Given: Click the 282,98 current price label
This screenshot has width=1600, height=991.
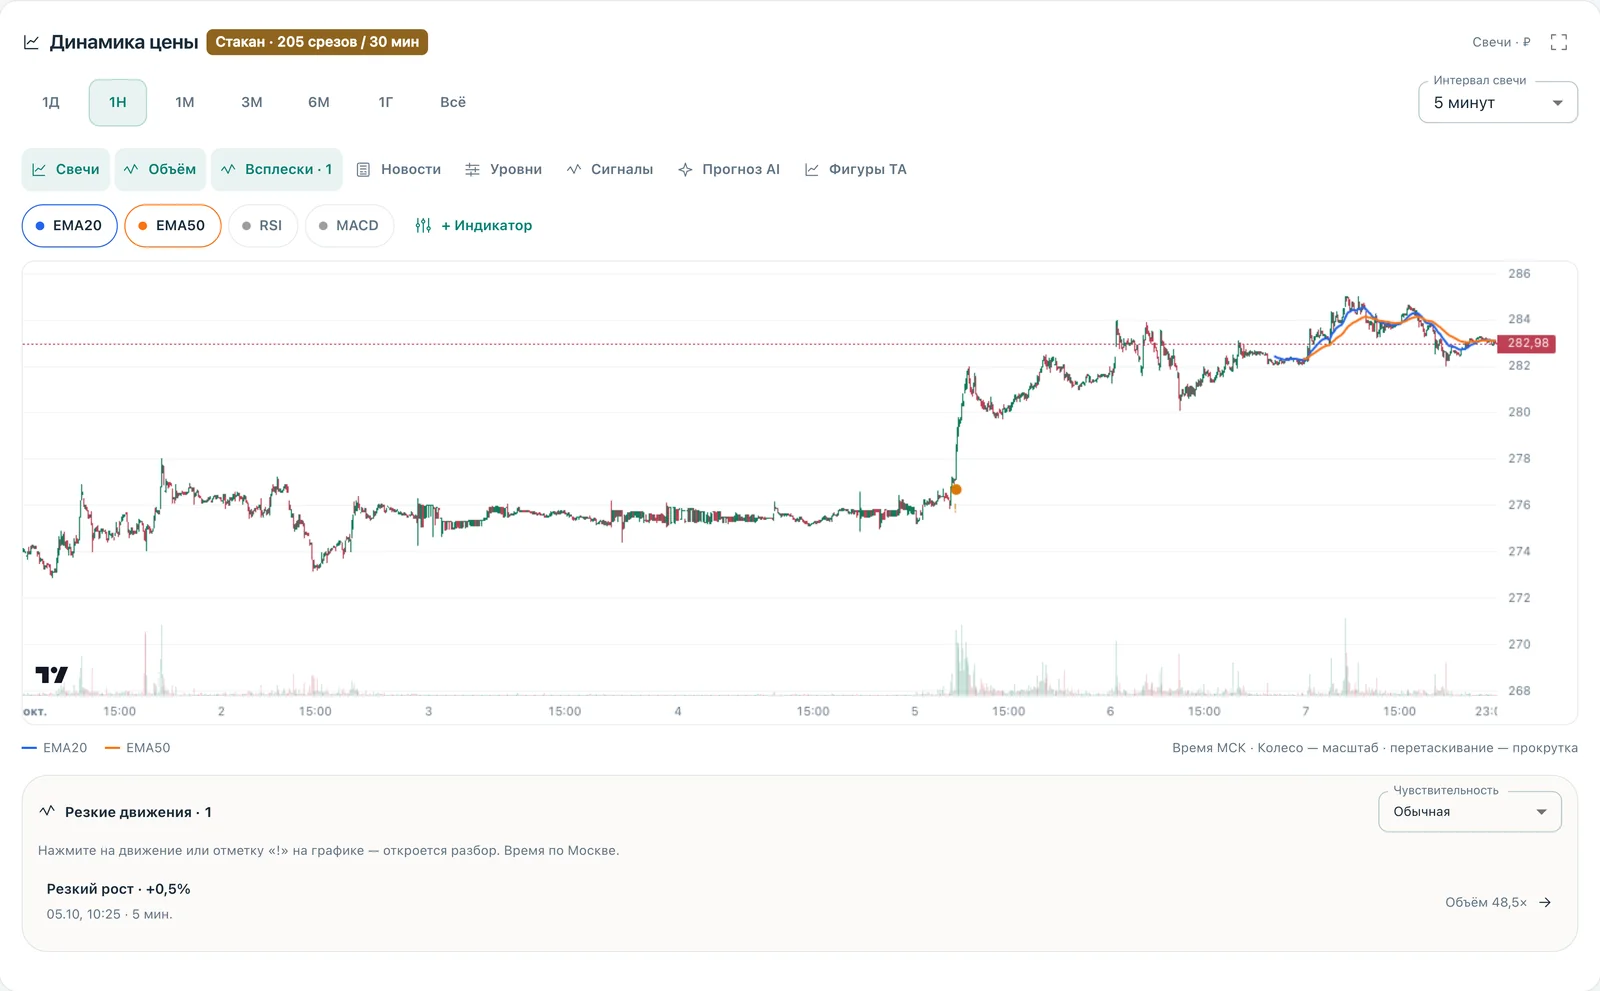Looking at the screenshot, I should coord(1527,343).
